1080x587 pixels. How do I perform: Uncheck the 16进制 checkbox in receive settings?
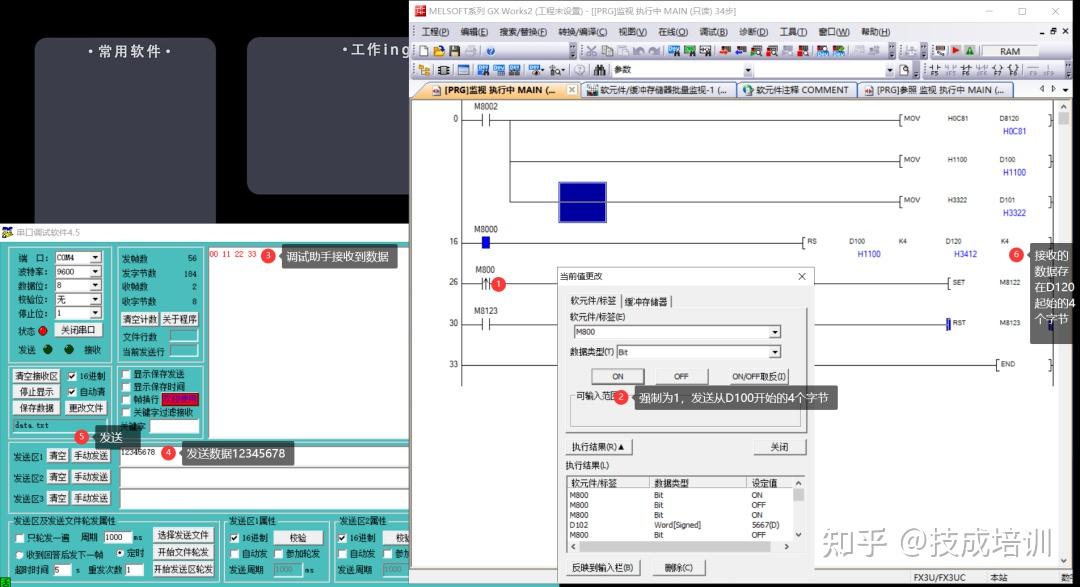(73, 377)
